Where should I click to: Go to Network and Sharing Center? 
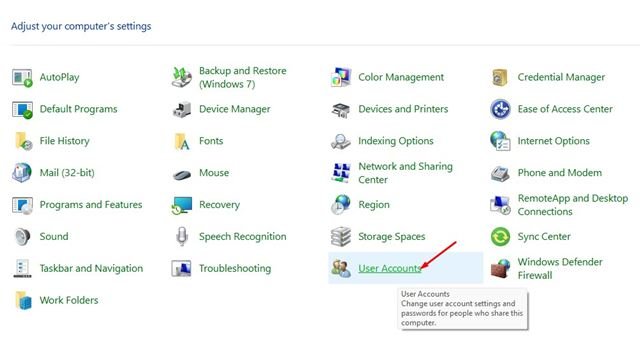point(405,173)
